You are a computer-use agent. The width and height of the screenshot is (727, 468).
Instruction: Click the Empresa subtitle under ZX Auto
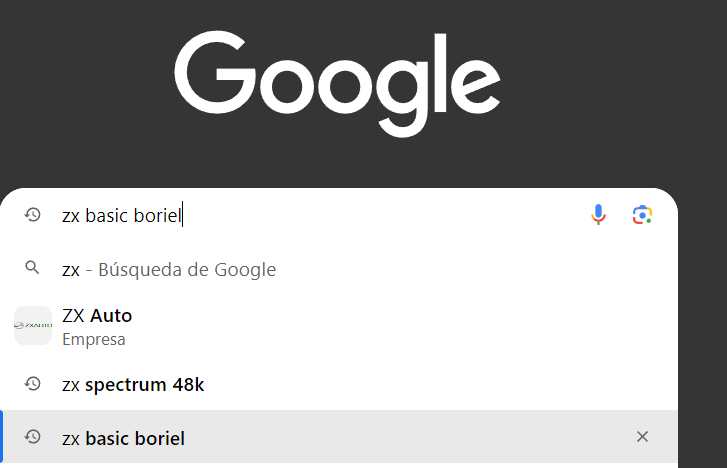tap(94, 340)
